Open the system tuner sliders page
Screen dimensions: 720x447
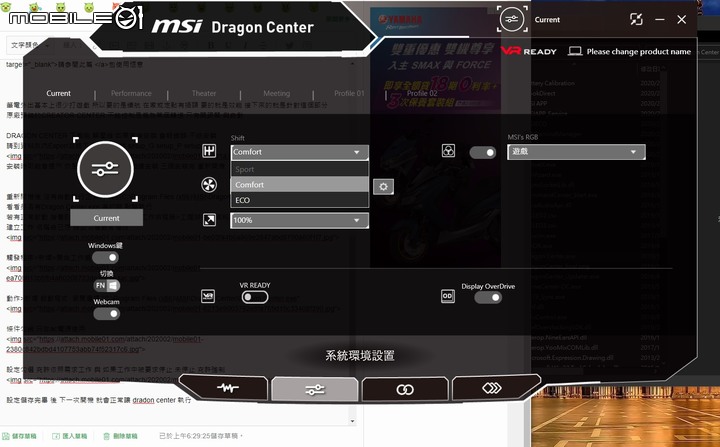[x=315, y=390]
